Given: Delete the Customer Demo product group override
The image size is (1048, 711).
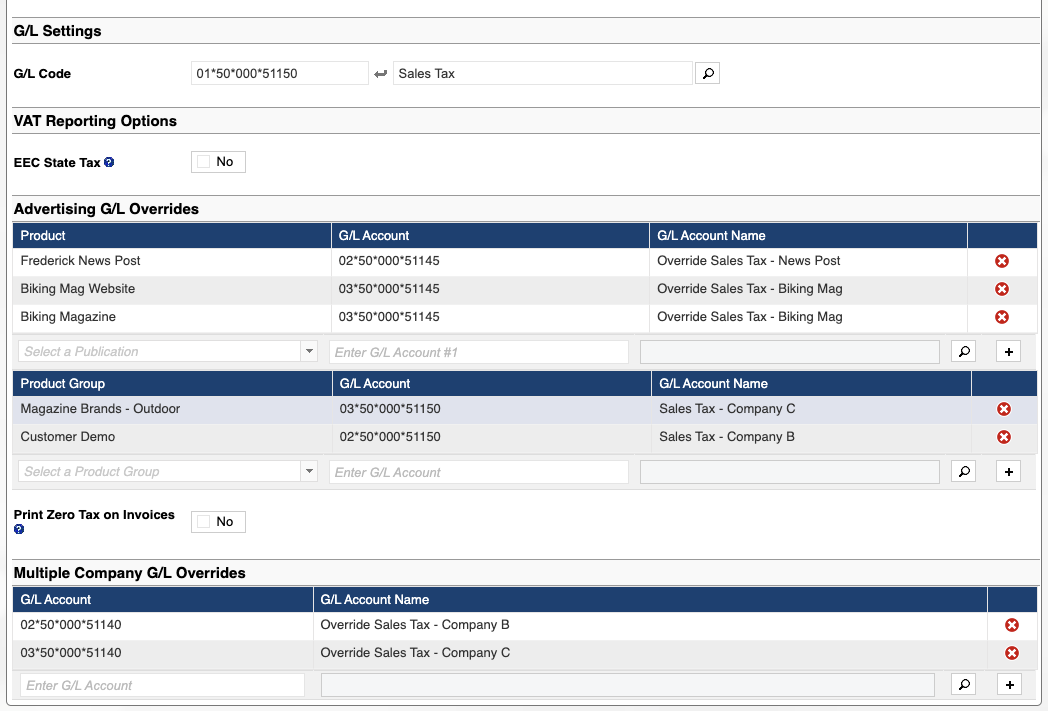Looking at the screenshot, I should (x=1004, y=437).
